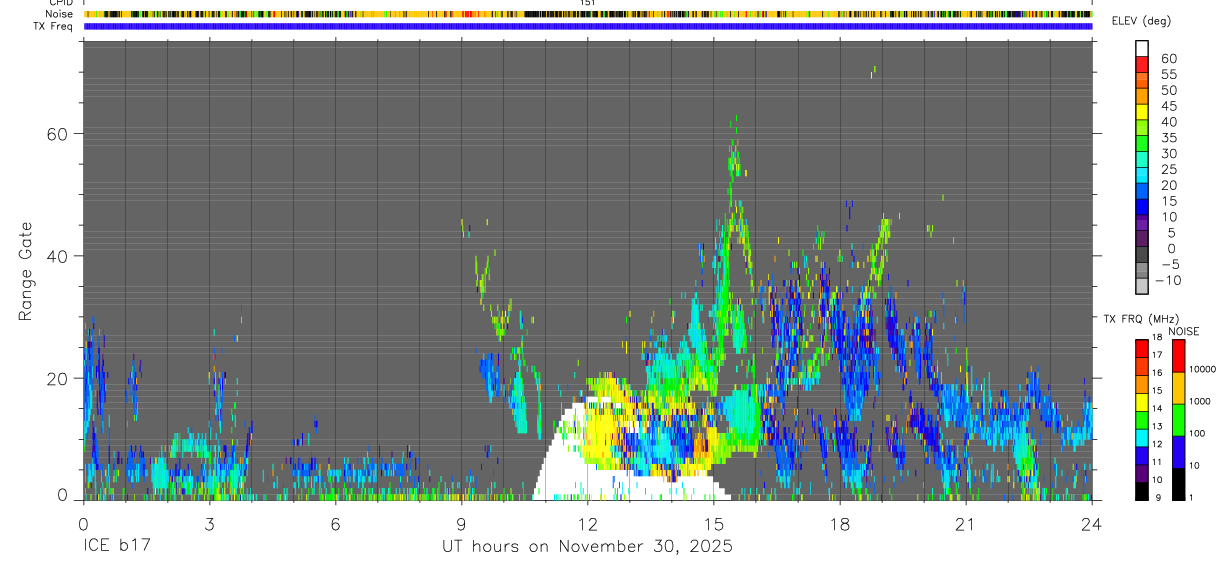Click the "60" tick on the Range Gate axis
The image size is (1228, 567).
[60, 133]
